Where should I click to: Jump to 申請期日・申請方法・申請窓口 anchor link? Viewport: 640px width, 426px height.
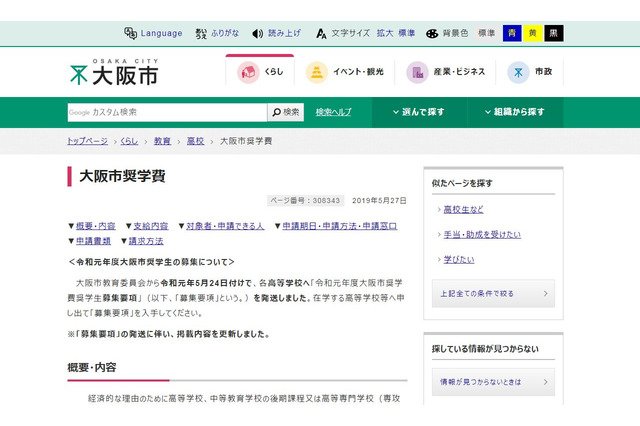point(340,226)
